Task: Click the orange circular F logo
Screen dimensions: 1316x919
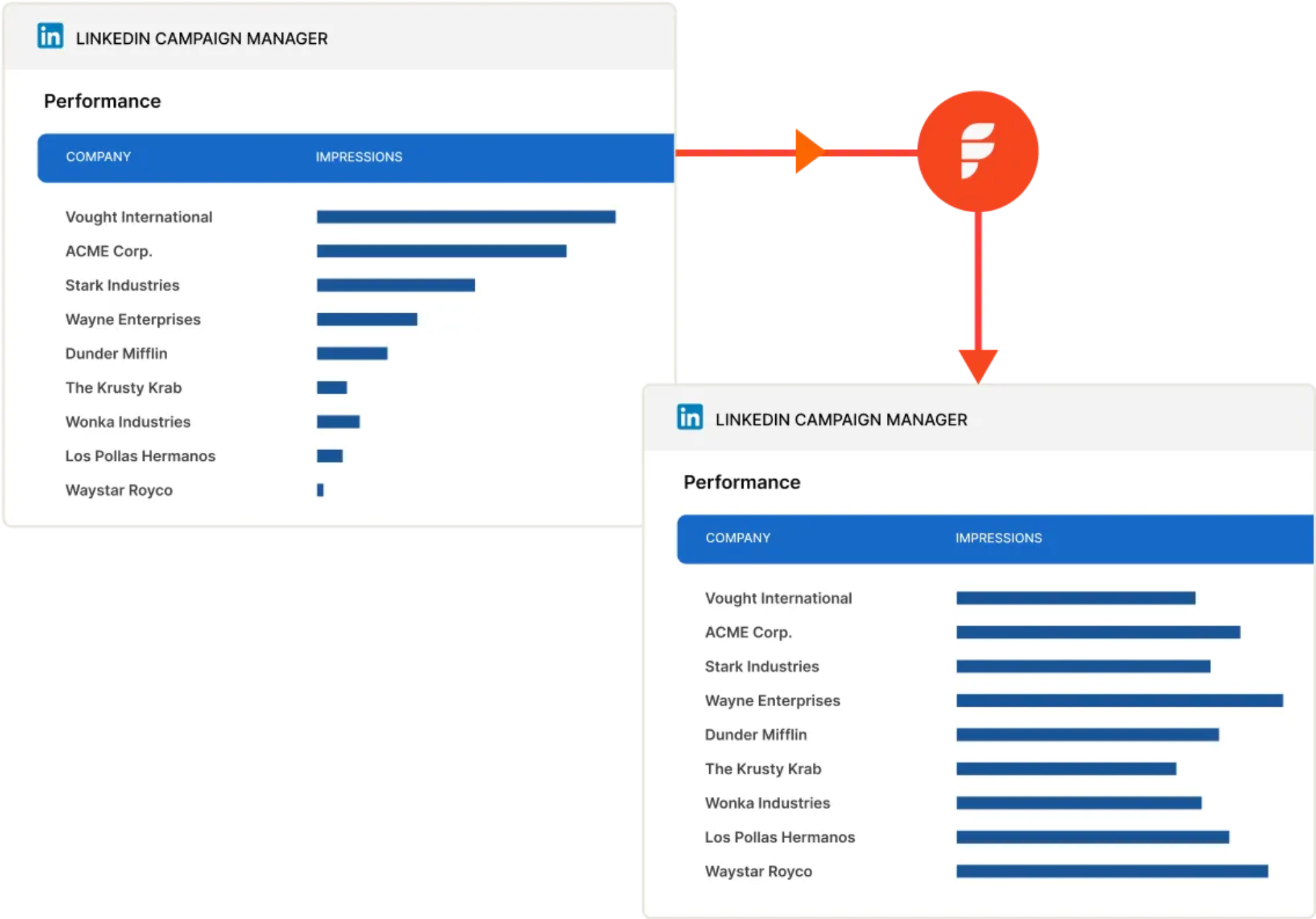Action: (x=978, y=152)
